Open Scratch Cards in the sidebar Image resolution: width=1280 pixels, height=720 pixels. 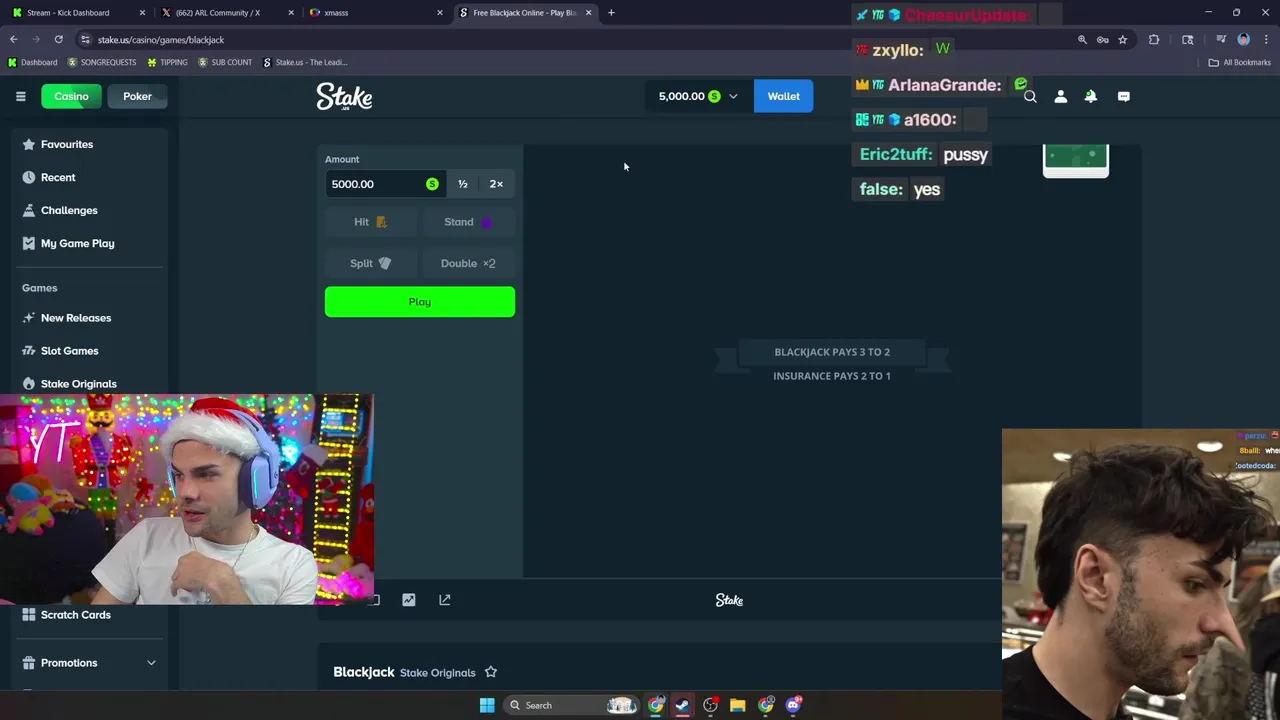(76, 615)
